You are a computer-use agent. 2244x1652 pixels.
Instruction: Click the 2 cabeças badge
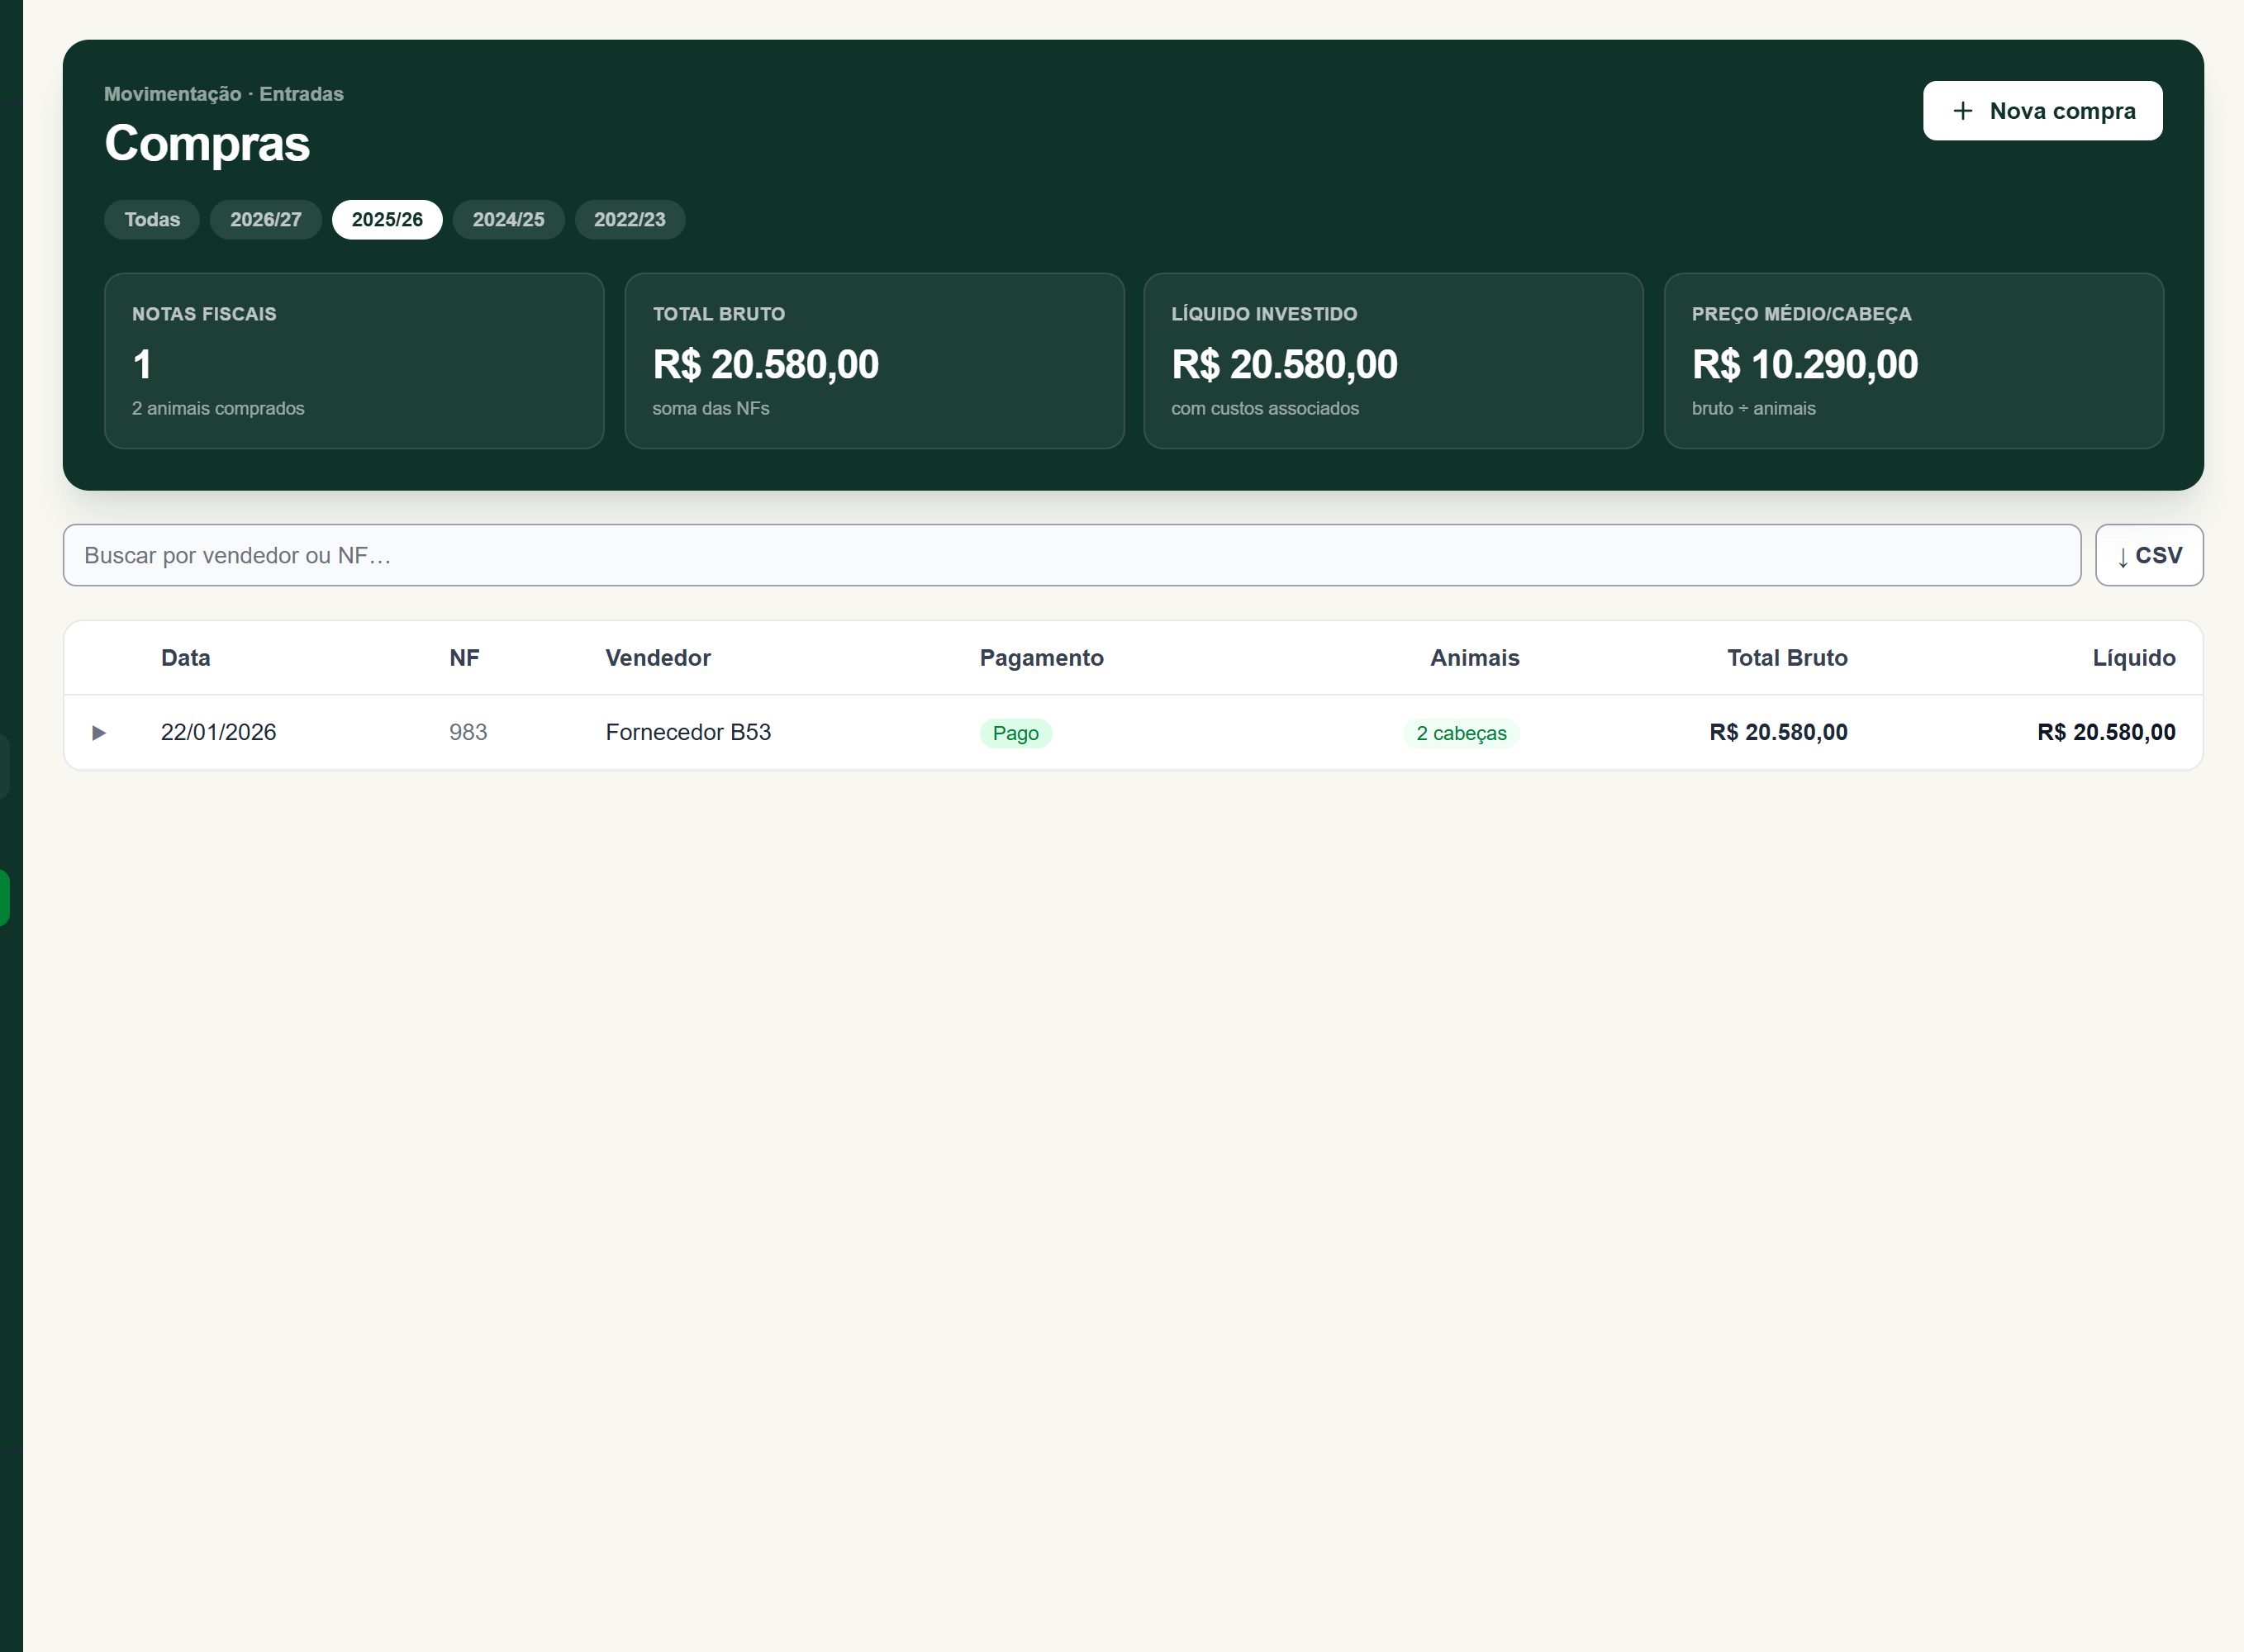(1461, 733)
